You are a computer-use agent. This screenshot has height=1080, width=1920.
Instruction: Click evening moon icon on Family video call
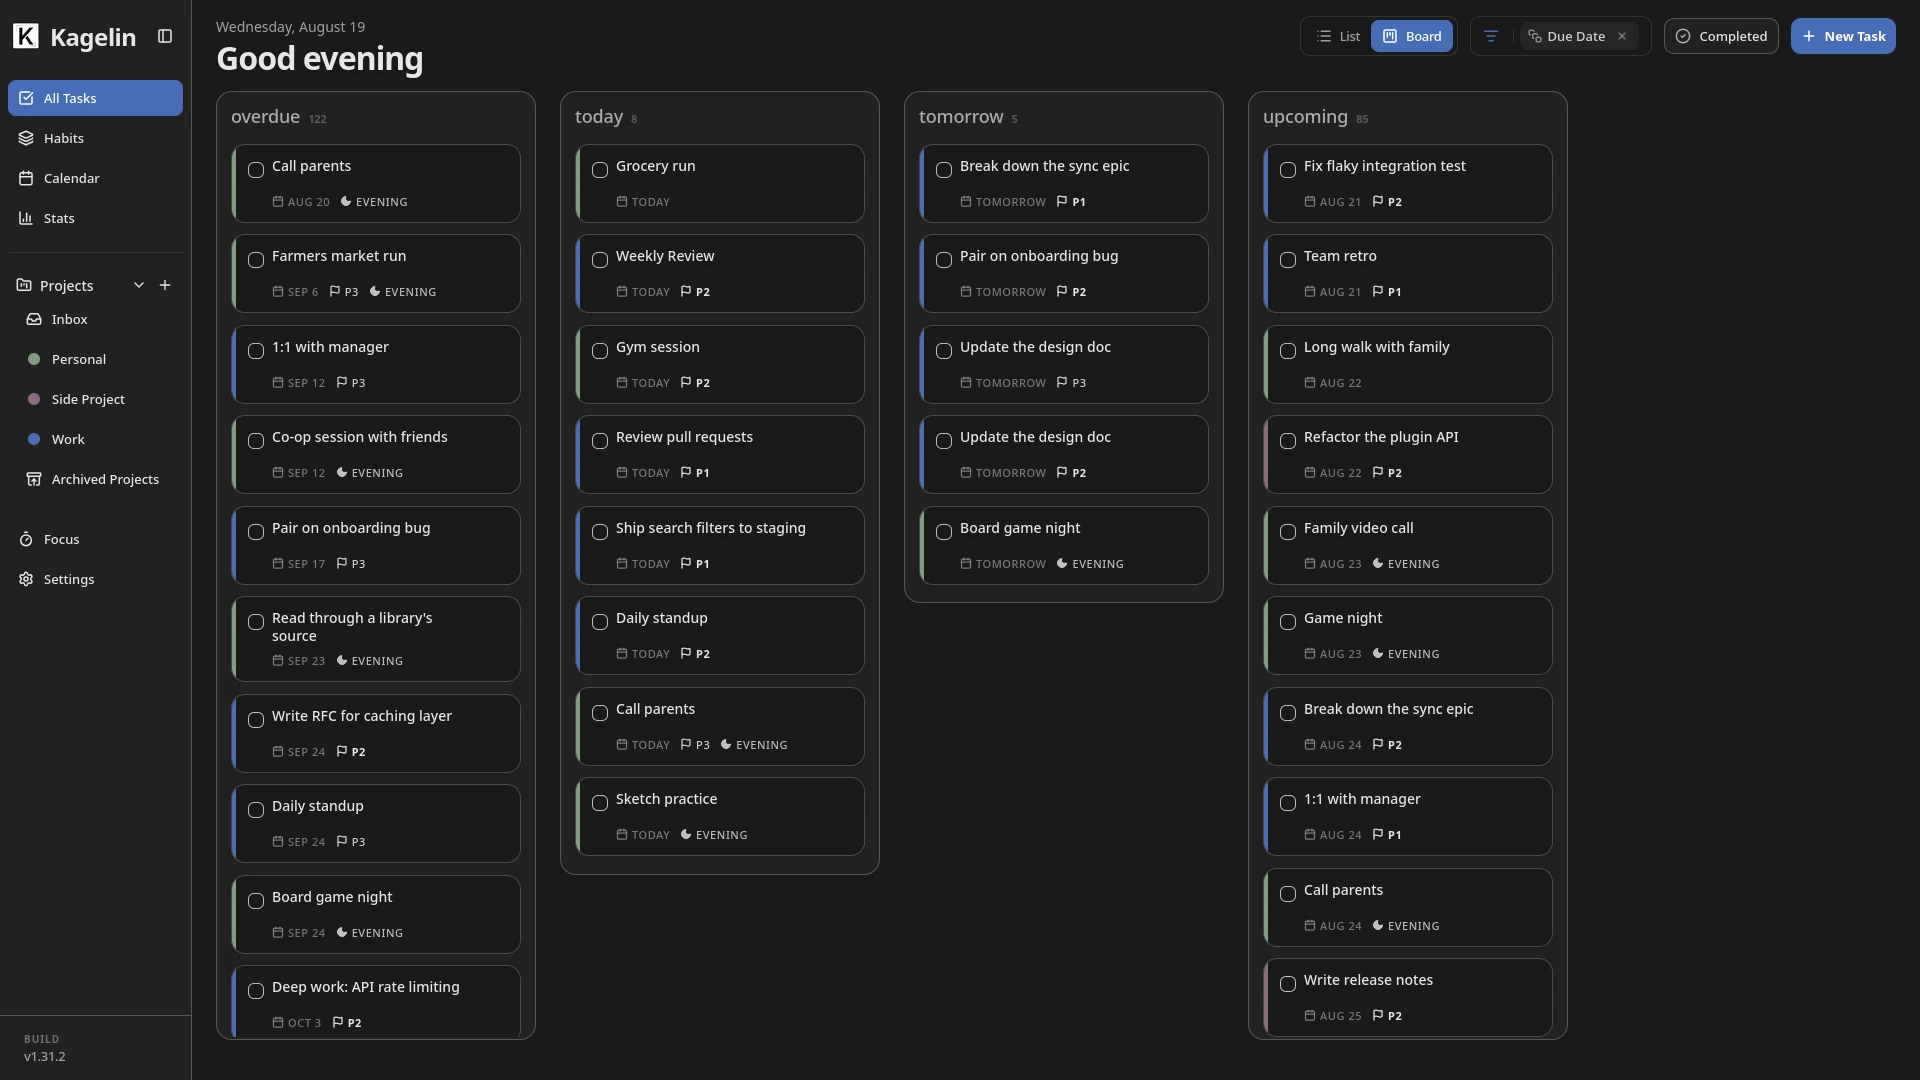[1378, 564]
